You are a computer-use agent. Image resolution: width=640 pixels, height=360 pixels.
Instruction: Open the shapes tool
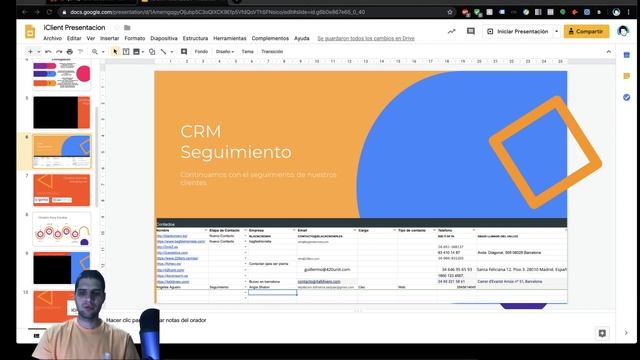(x=152, y=51)
